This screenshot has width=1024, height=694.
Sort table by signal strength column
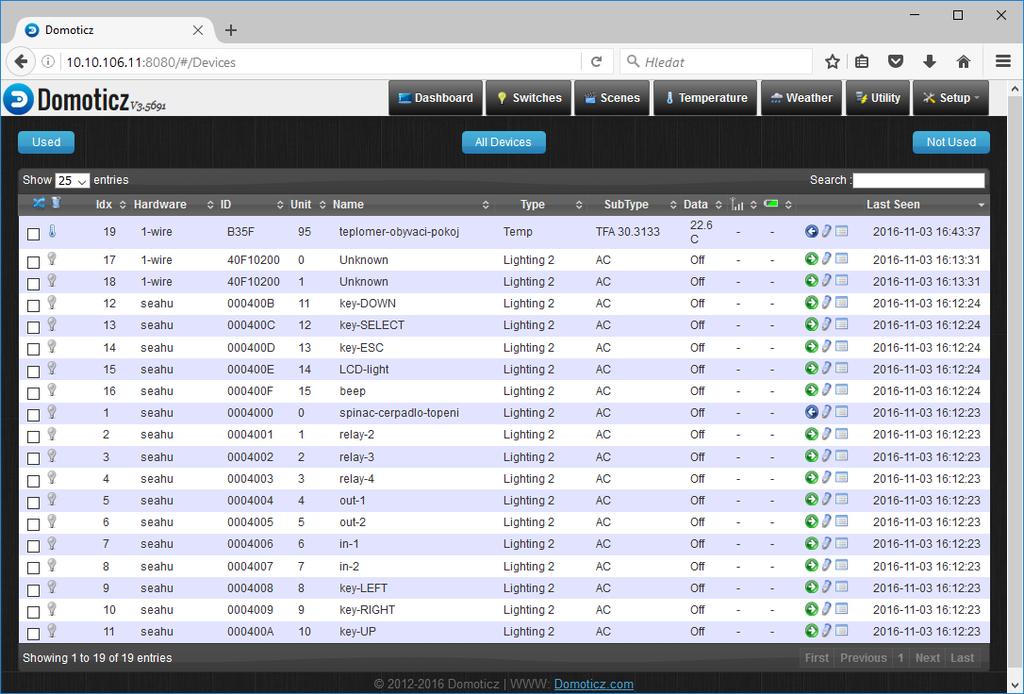pyautogui.click(x=743, y=204)
